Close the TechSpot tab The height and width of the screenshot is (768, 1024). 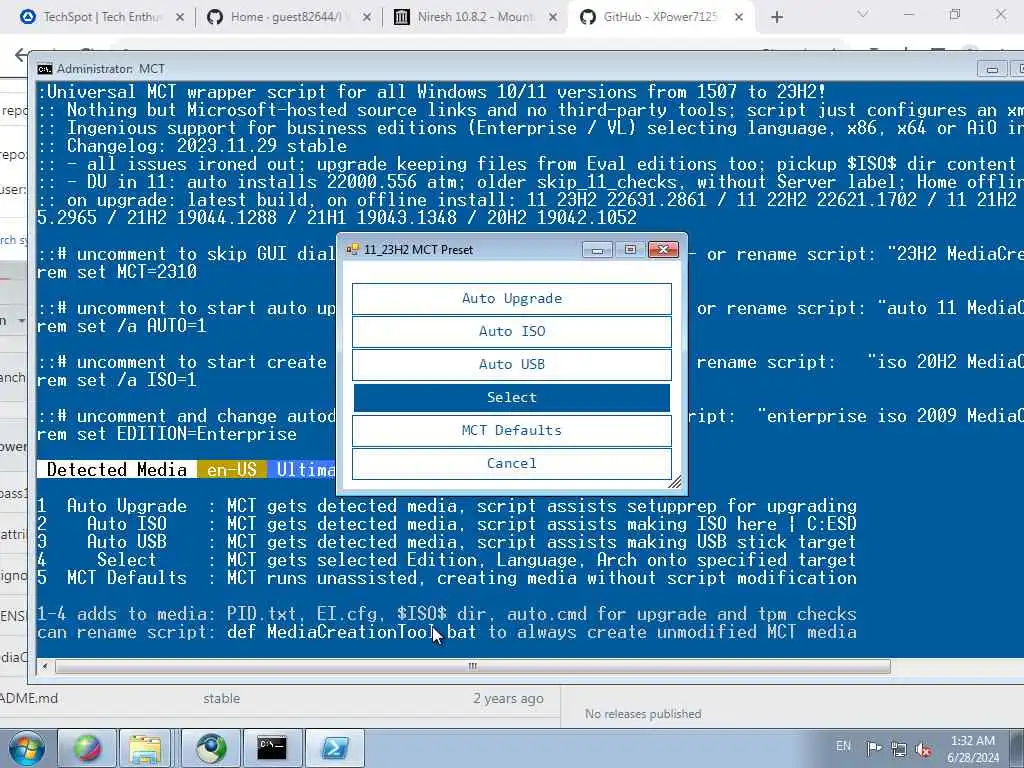(x=180, y=18)
